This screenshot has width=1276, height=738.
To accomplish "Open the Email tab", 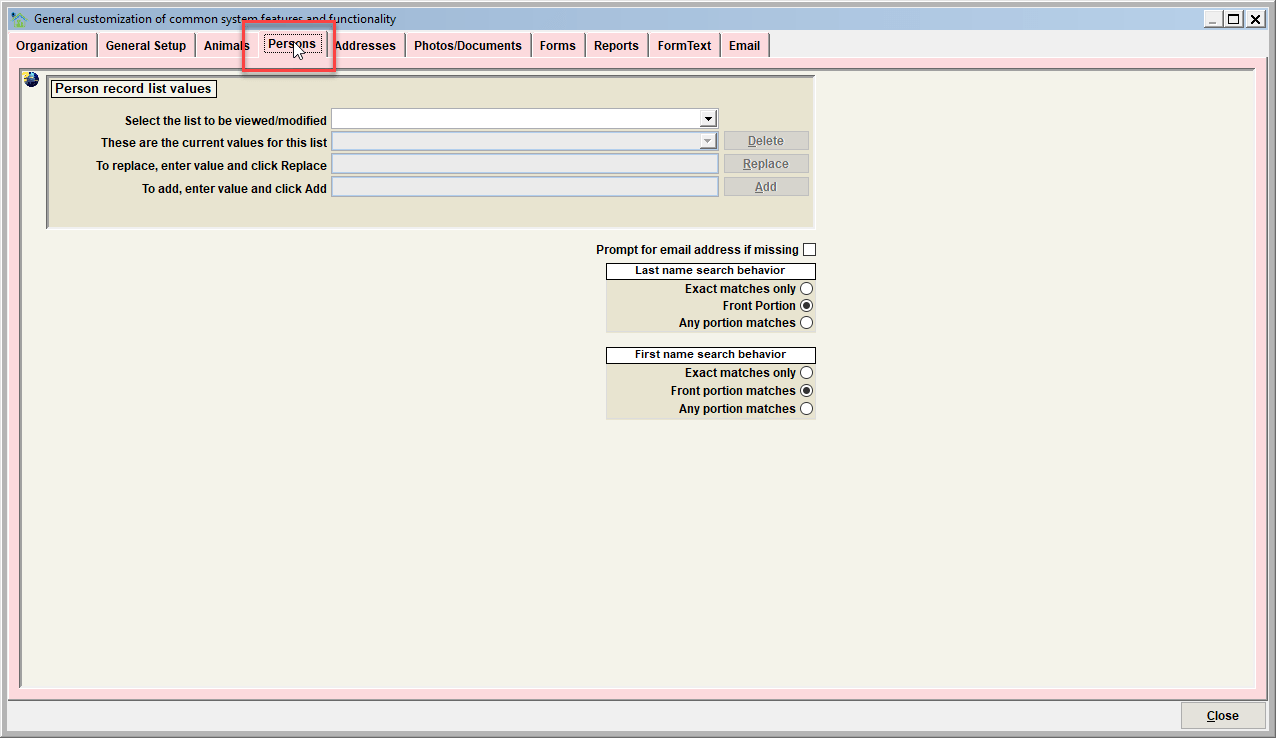I will coord(744,46).
